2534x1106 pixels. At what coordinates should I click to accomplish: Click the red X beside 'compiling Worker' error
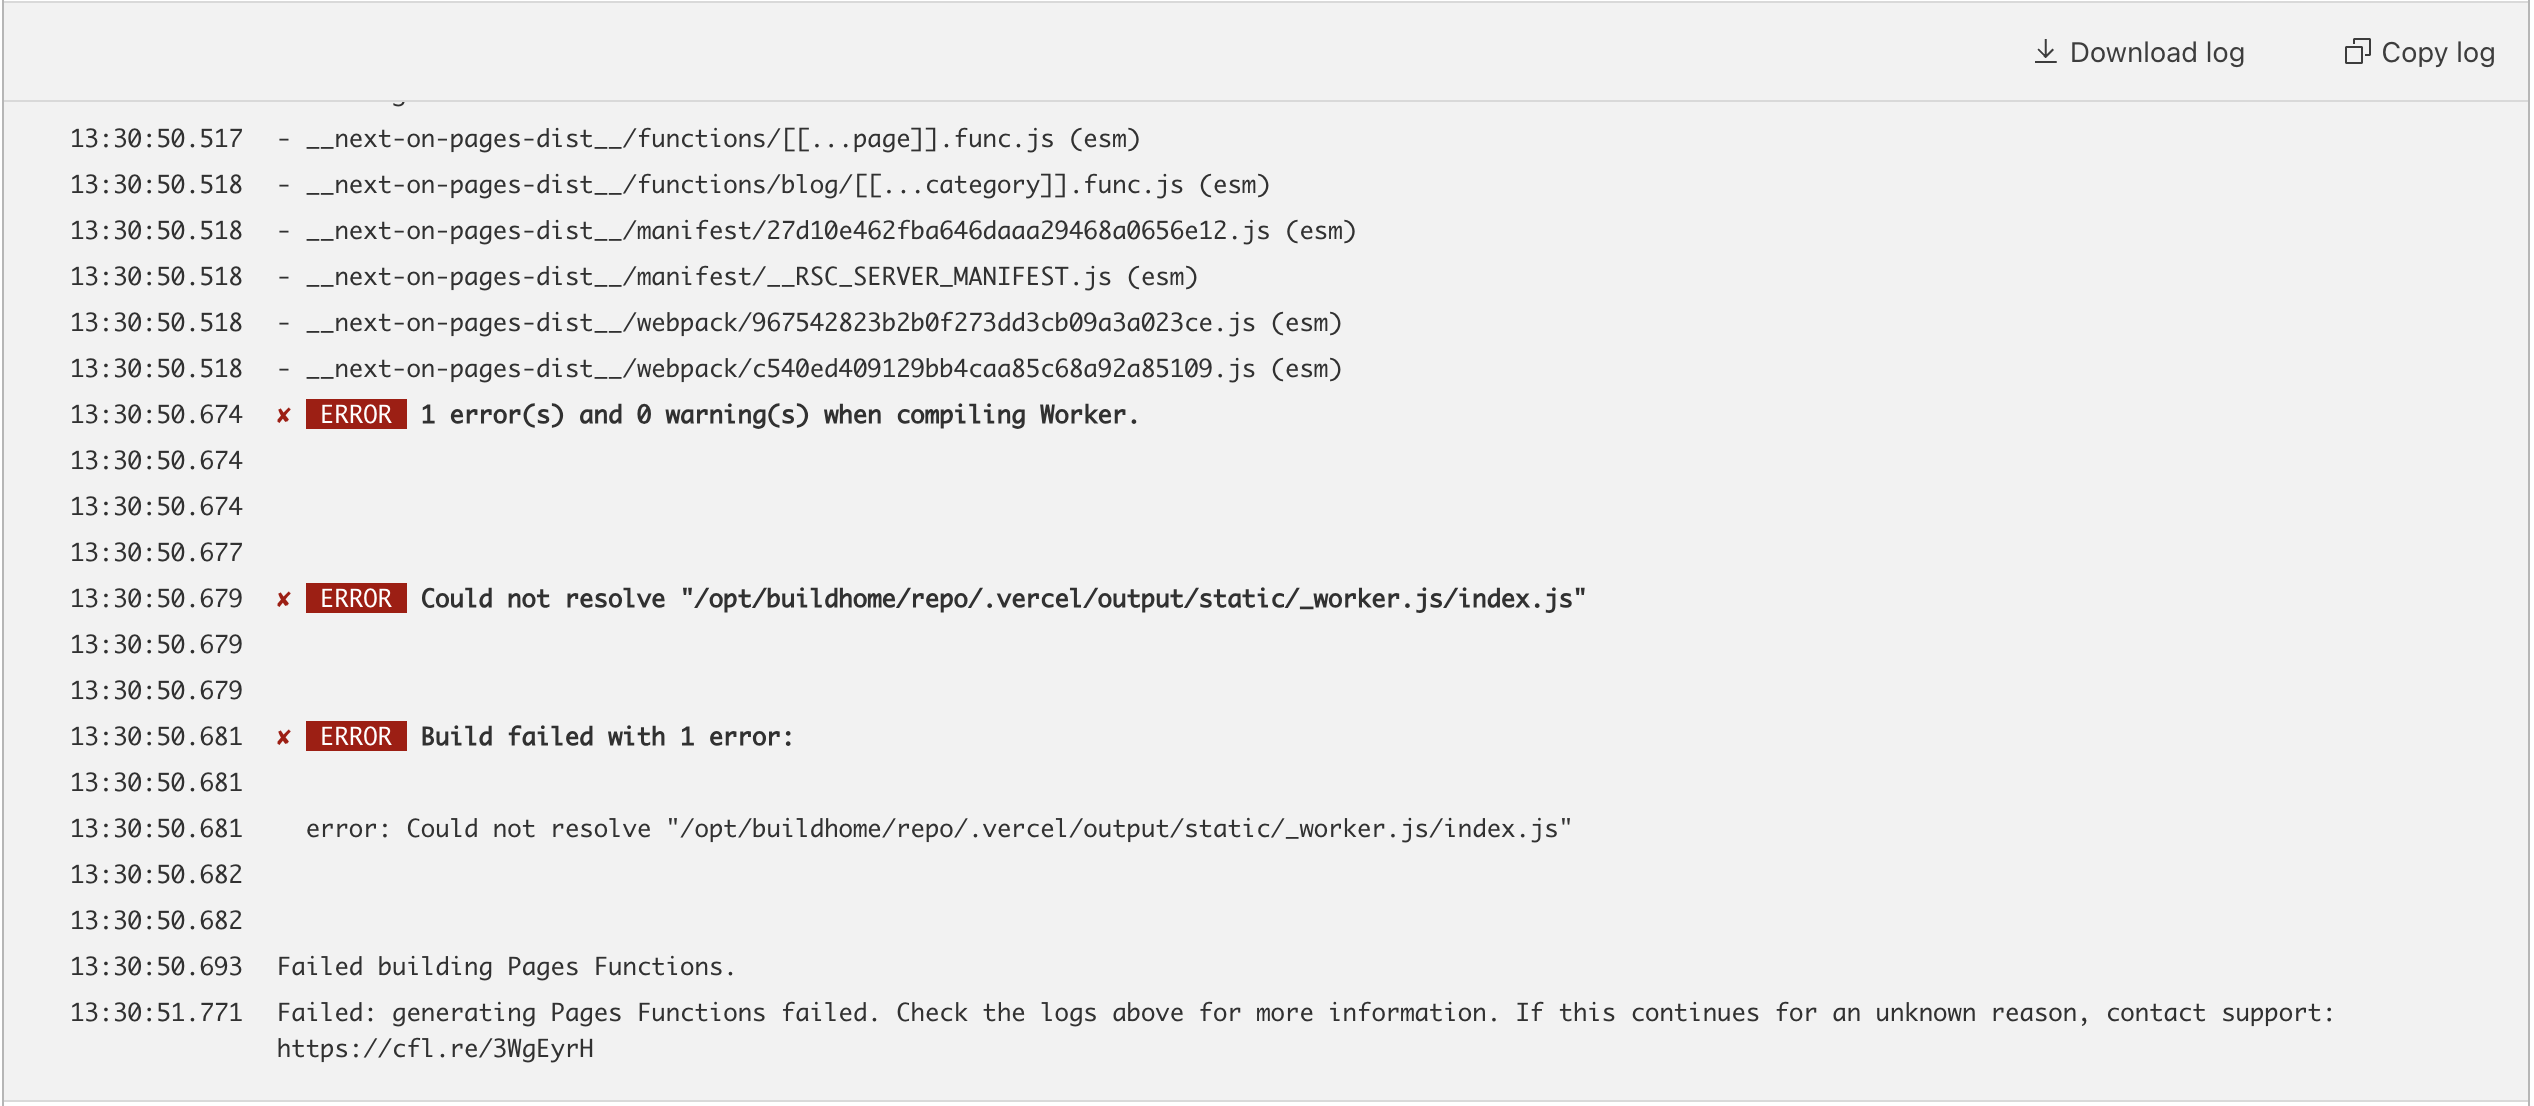pos(284,415)
